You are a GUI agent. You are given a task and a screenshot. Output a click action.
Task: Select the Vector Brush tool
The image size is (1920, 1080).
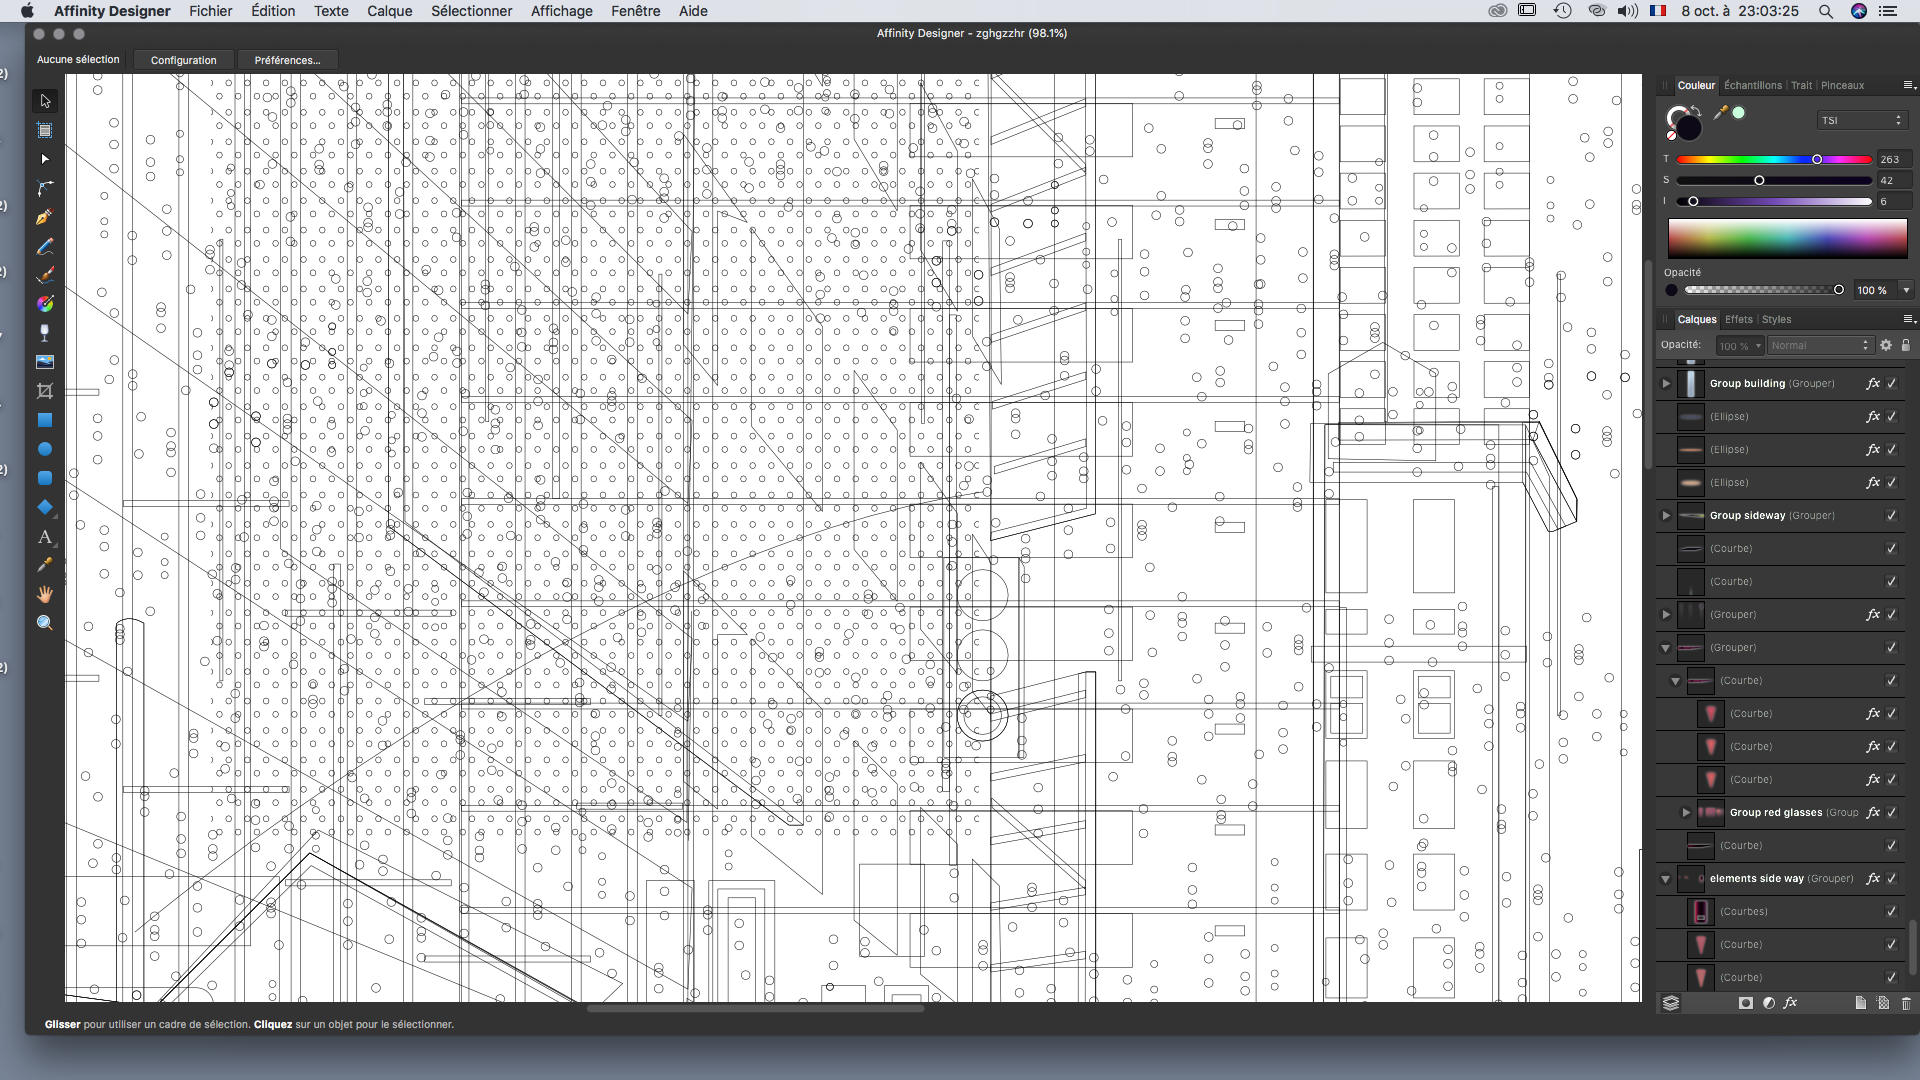tap(45, 275)
